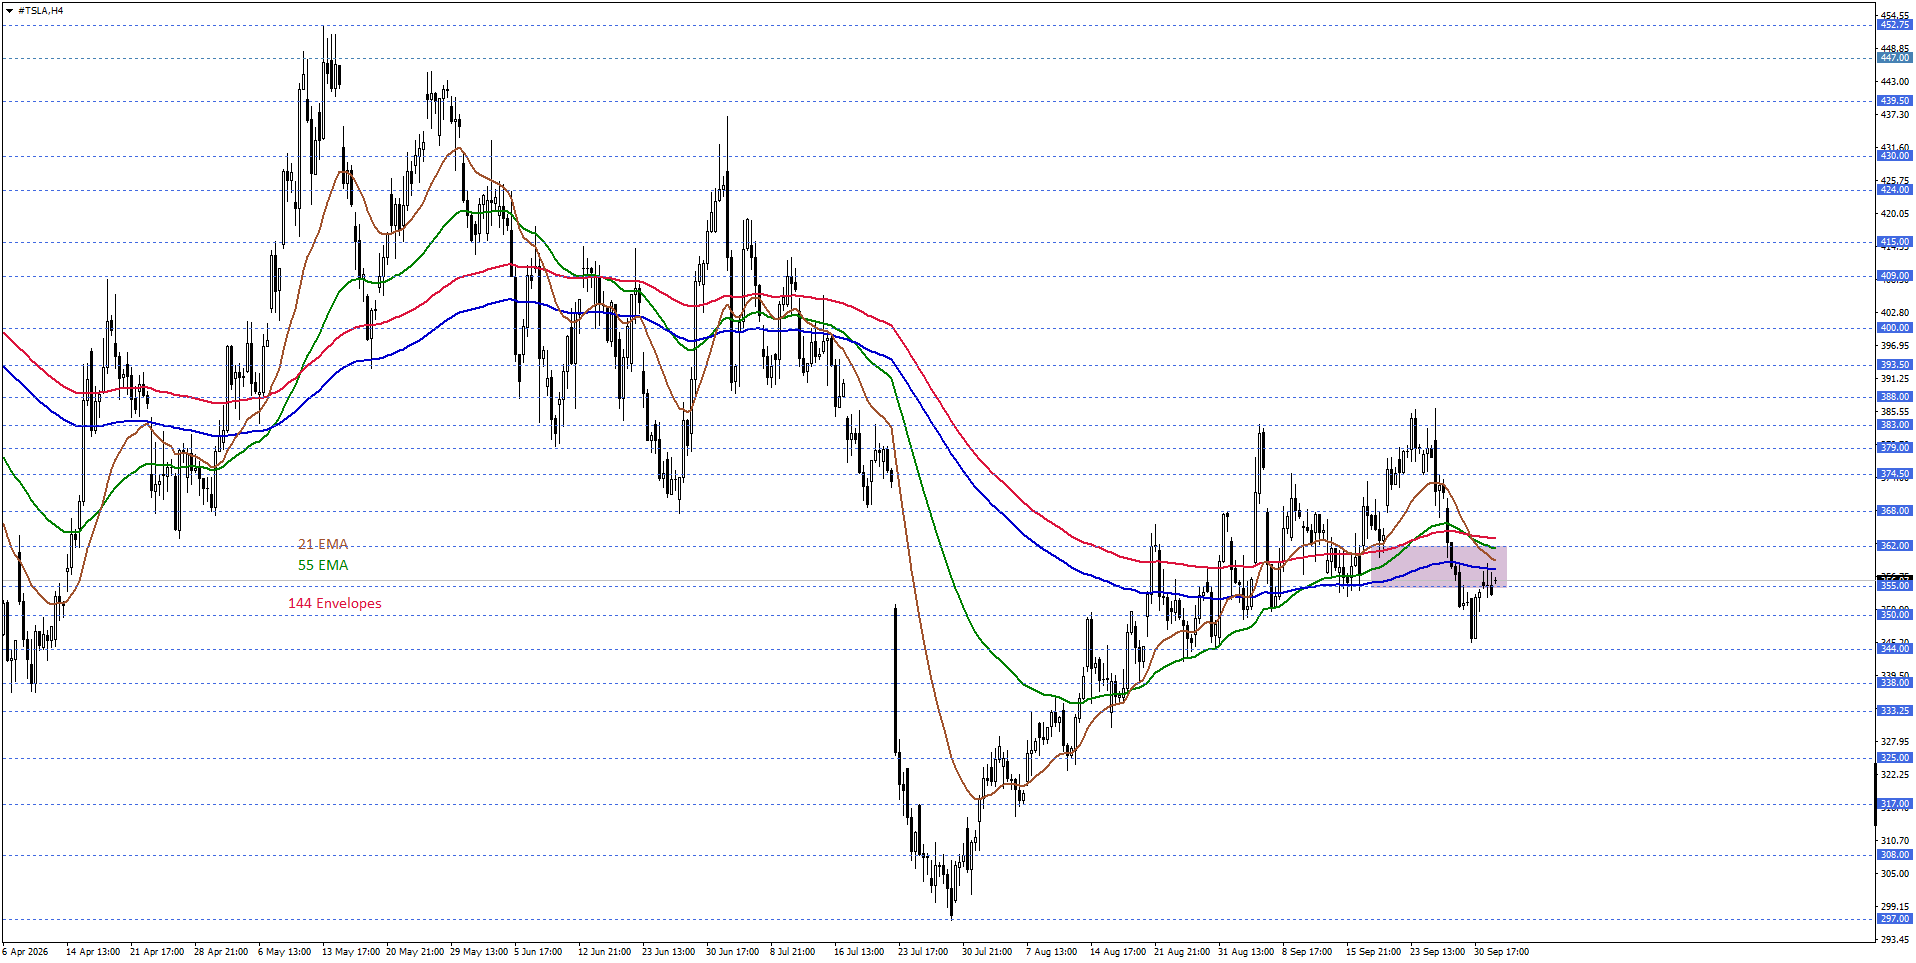Click the 21 EMA label
Image resolution: width=1916 pixels, height=963 pixels.
pos(323,544)
